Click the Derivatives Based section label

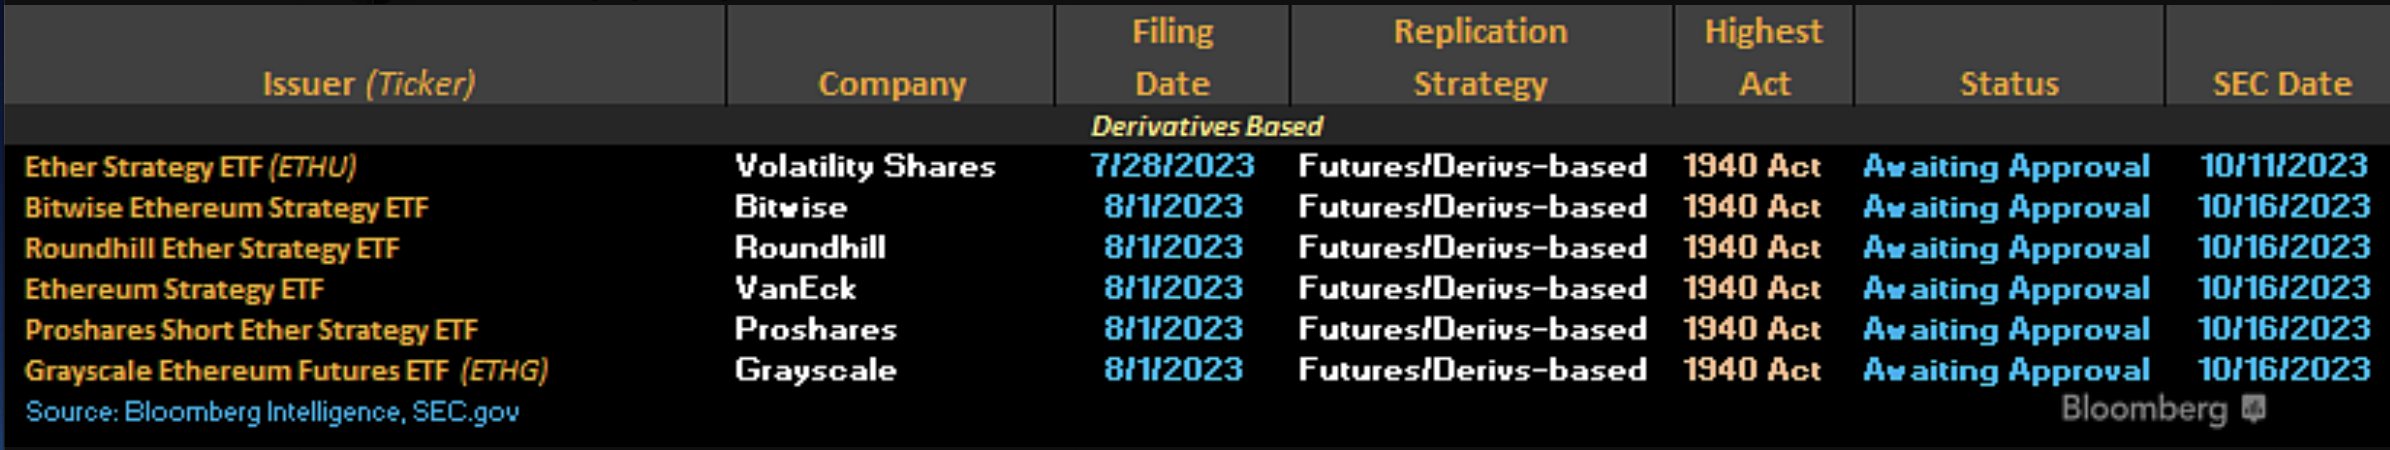coord(1206,126)
